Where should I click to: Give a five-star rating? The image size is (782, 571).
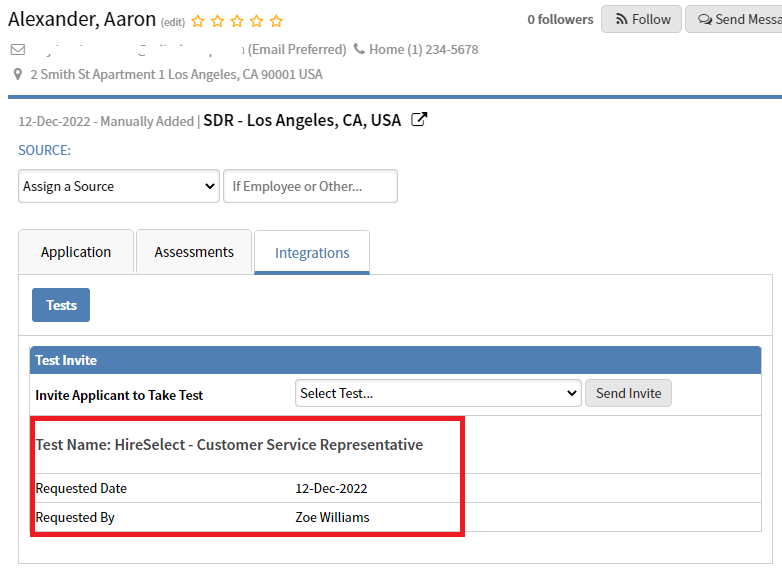(276, 21)
